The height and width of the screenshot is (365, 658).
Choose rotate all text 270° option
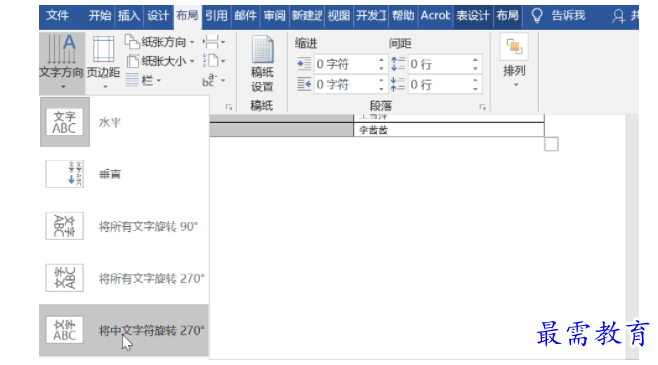tap(124, 278)
